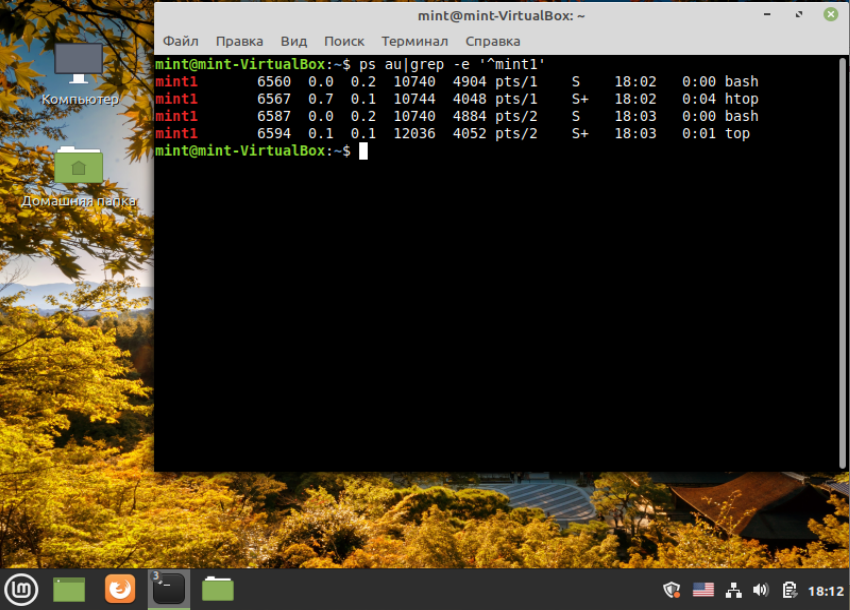Click the terminal title bar text
This screenshot has width=850, height=610.
[501, 16]
